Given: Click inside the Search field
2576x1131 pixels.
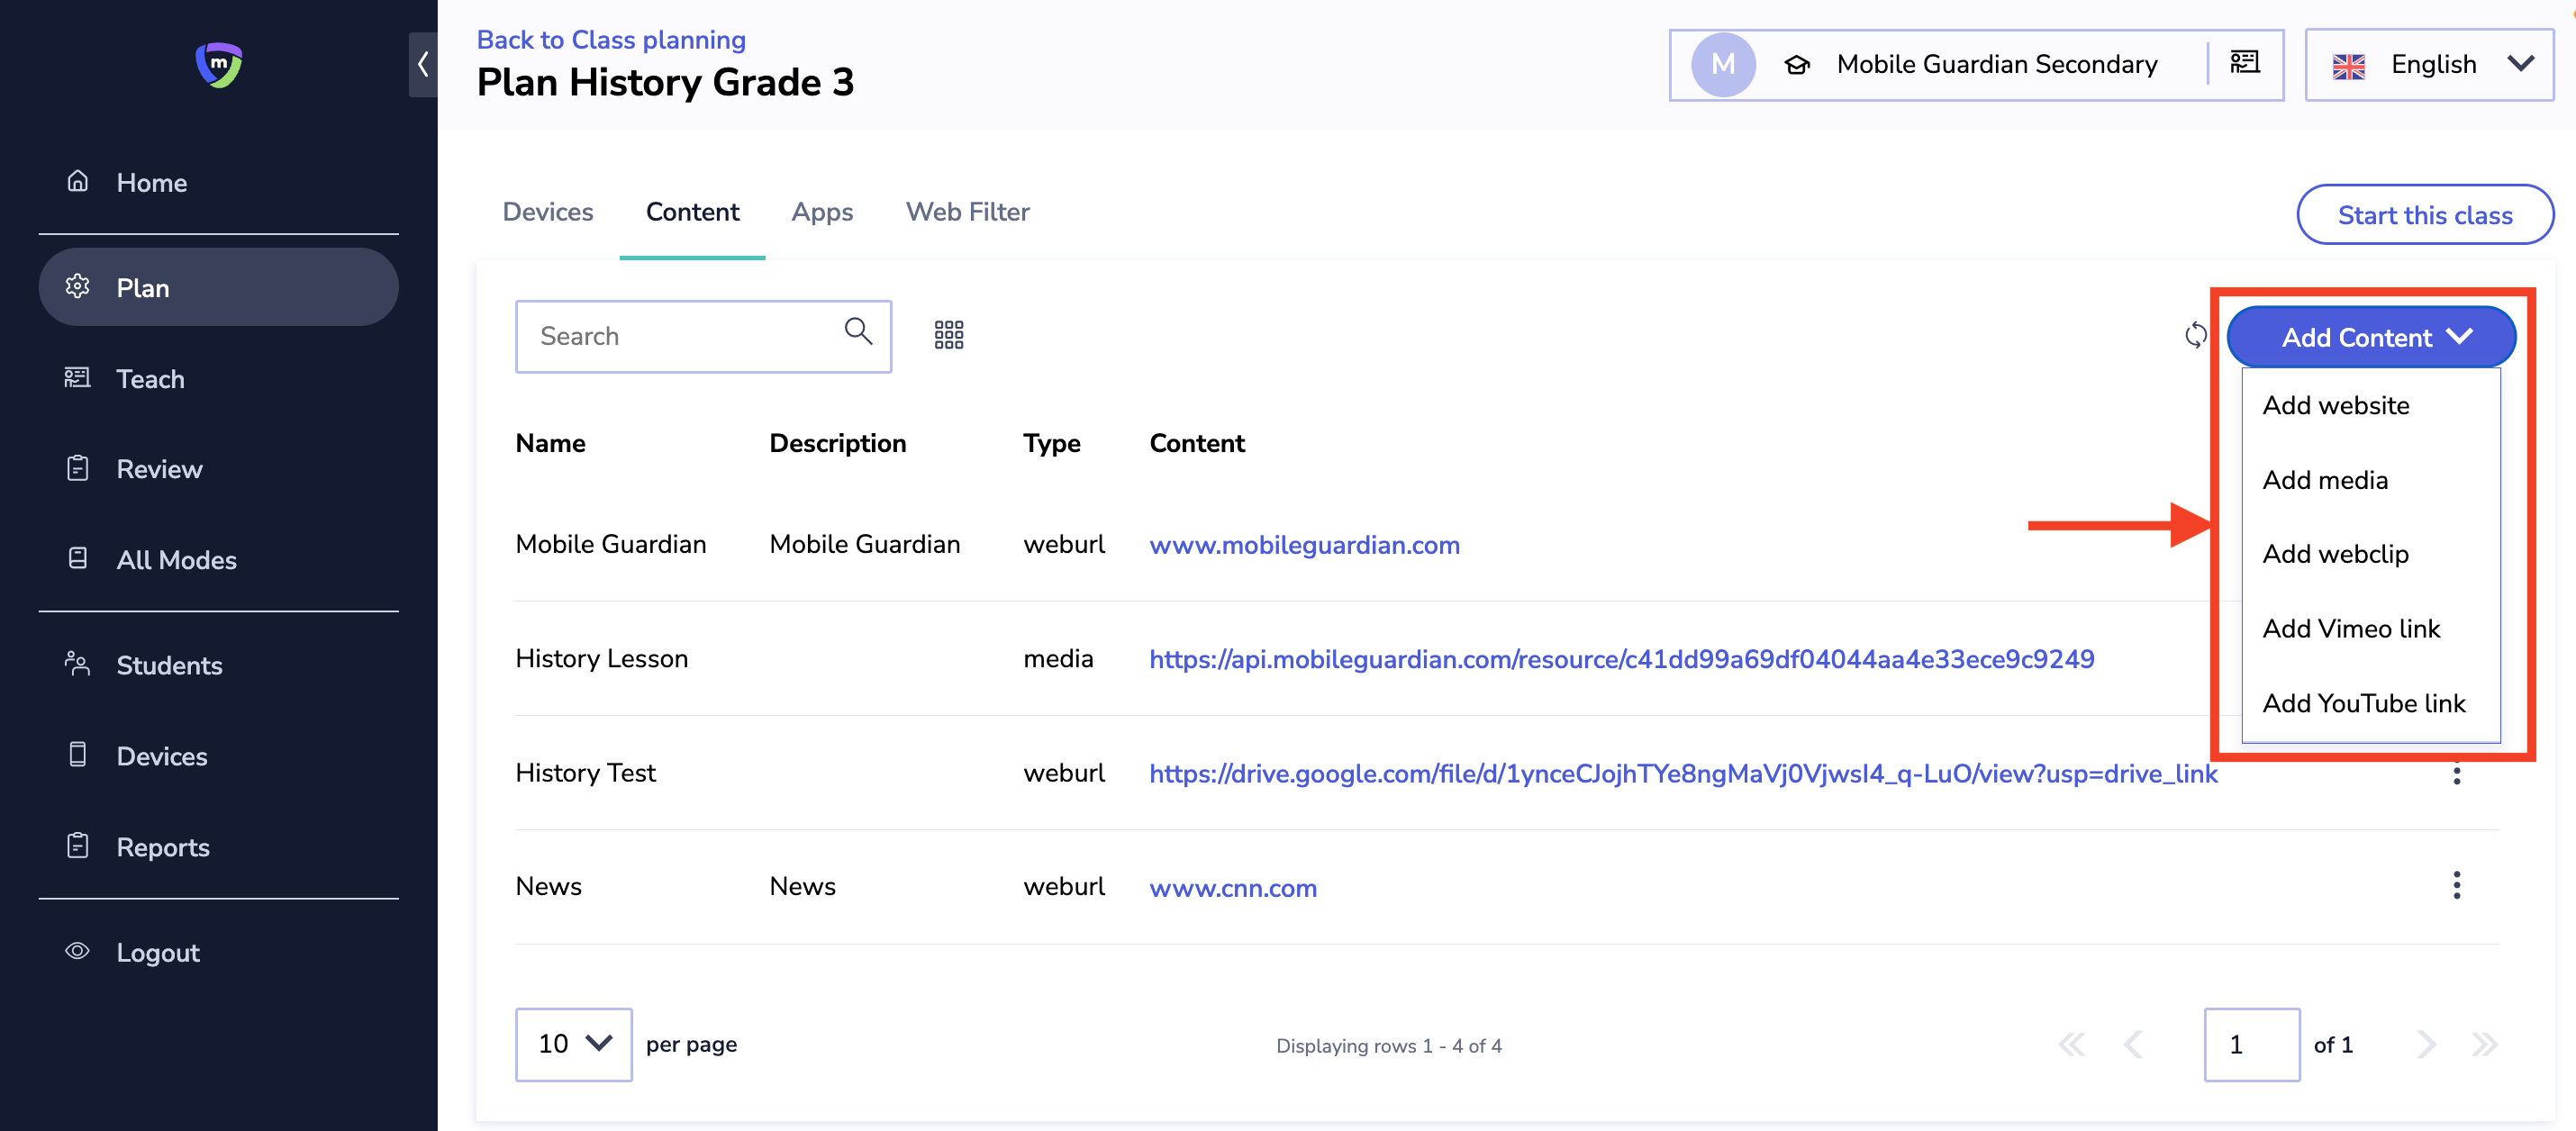Looking at the screenshot, I should [x=680, y=336].
